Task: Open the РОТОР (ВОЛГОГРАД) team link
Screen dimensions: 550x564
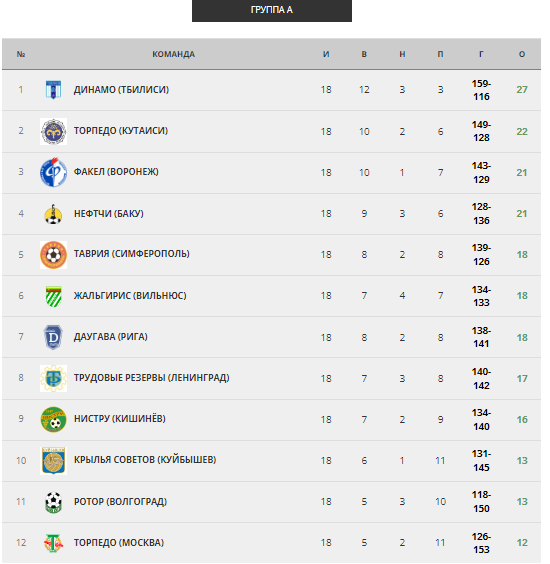Action: (x=121, y=502)
